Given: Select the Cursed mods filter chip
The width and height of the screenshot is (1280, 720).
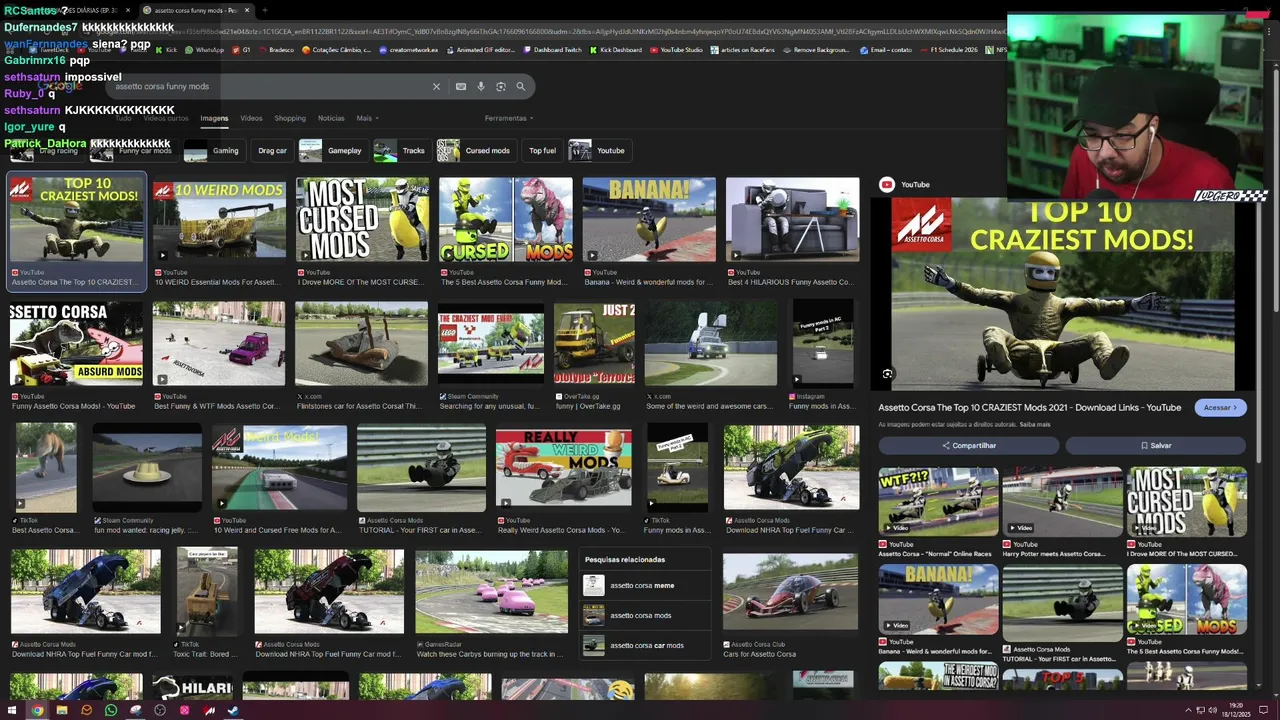Looking at the screenshot, I should click(x=476, y=151).
